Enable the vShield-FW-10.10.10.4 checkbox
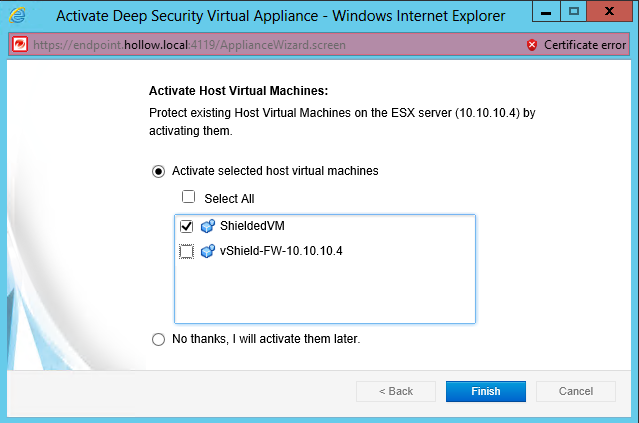Screen dimensions: 639x423 click(x=187, y=251)
